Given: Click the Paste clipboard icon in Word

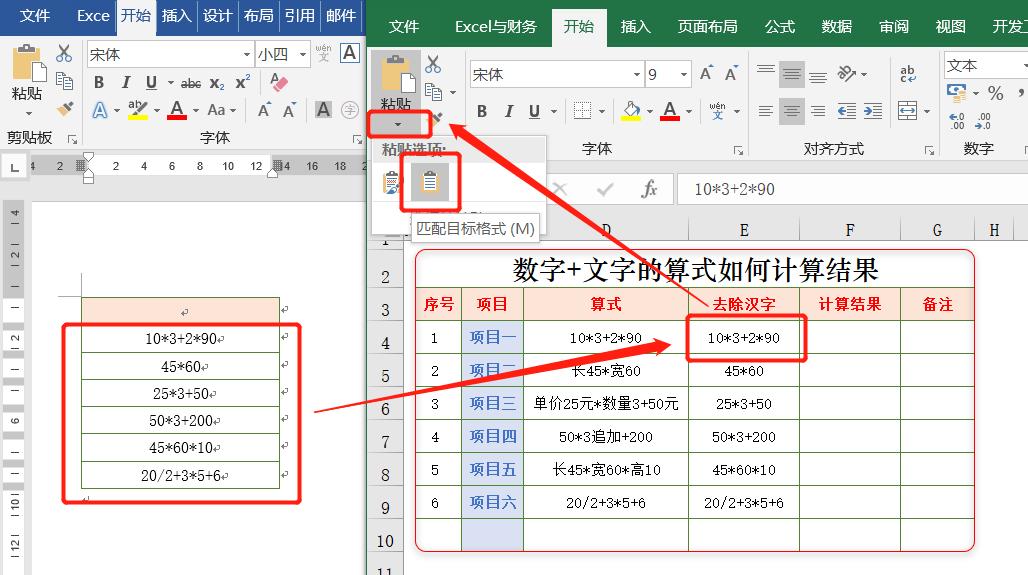Looking at the screenshot, I should [x=28, y=64].
